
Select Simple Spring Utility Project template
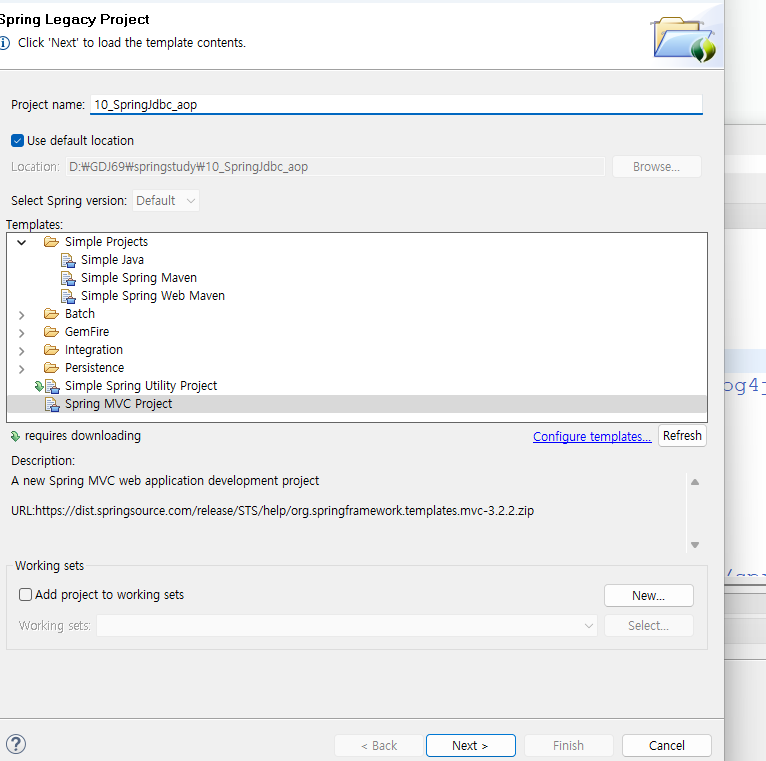tap(141, 386)
